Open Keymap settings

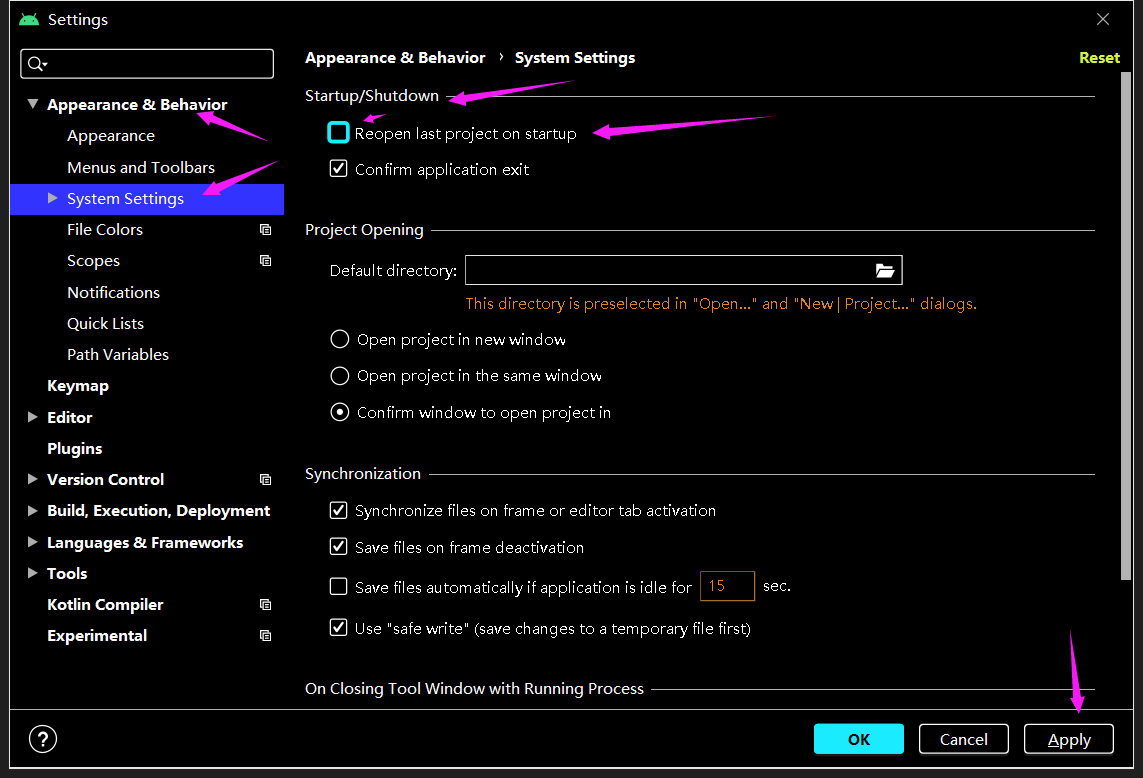[x=78, y=386]
